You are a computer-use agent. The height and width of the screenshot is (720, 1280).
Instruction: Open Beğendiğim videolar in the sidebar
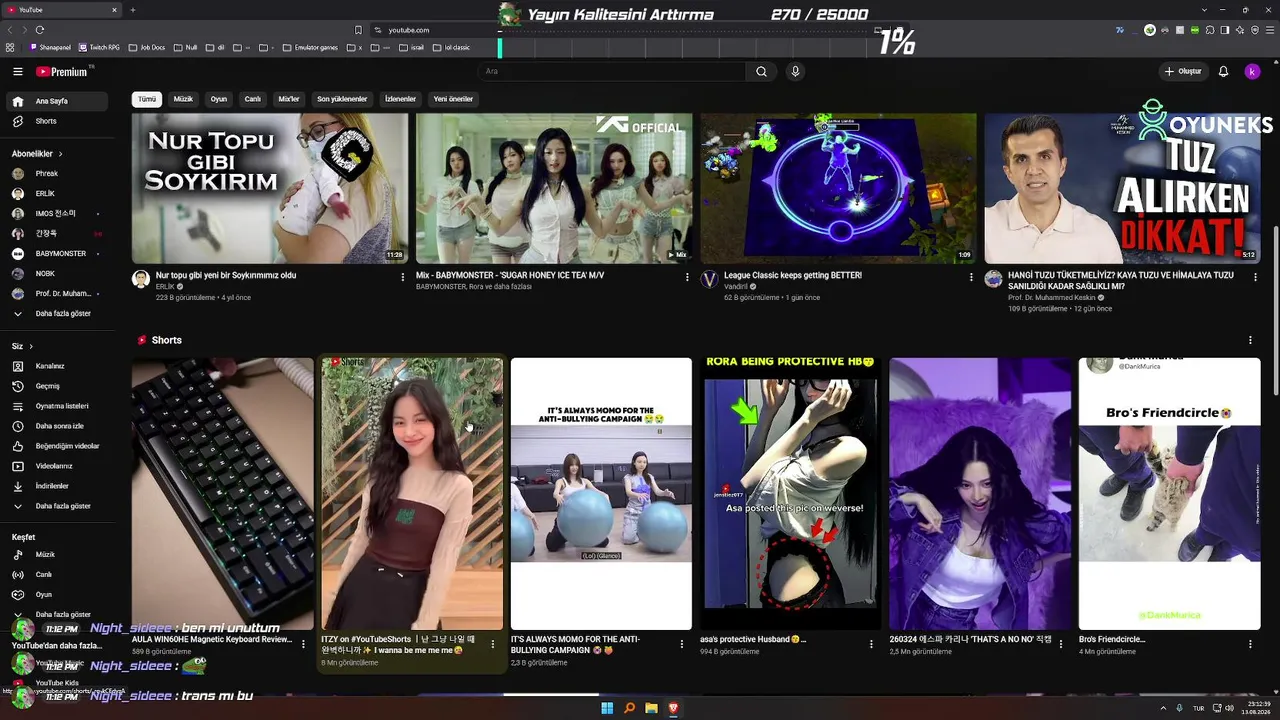58,446
